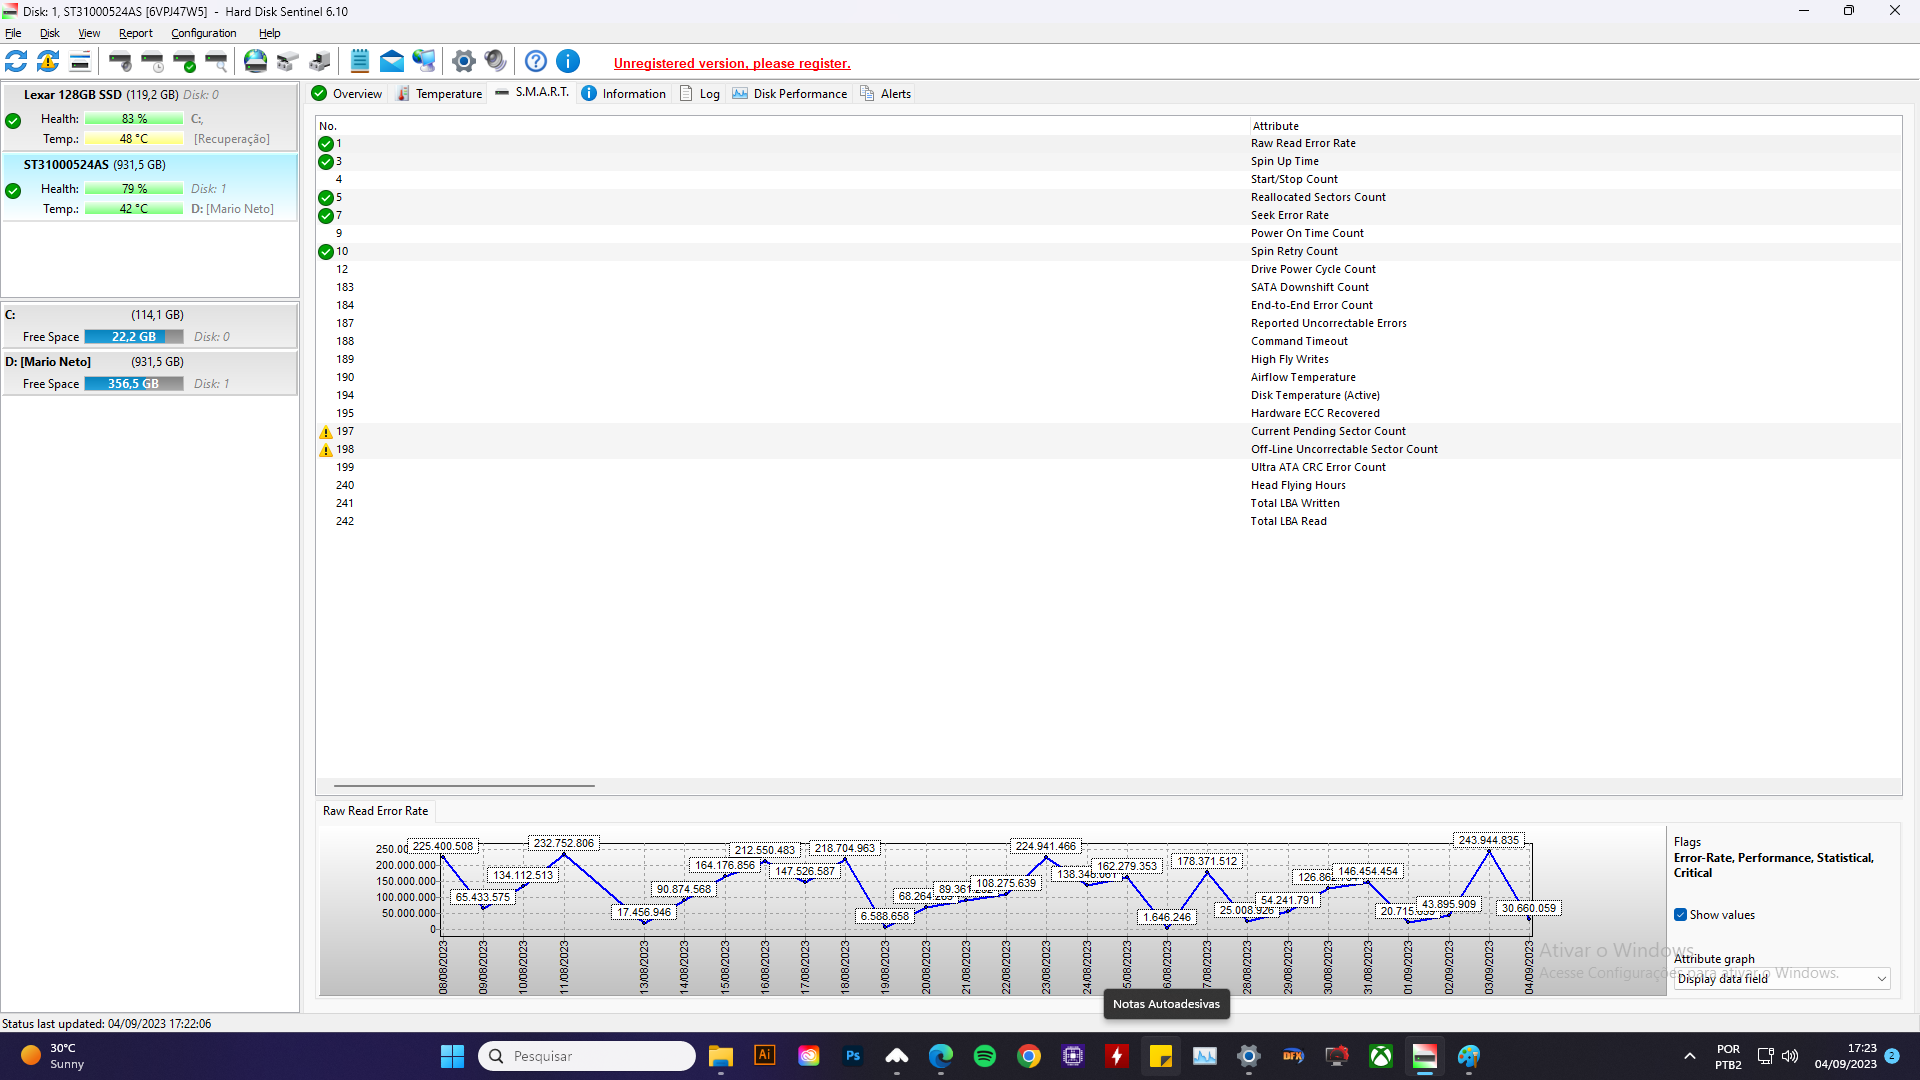Click the disk and computer toolbar icon
Screen dimensions: 1920x1080
point(320,62)
